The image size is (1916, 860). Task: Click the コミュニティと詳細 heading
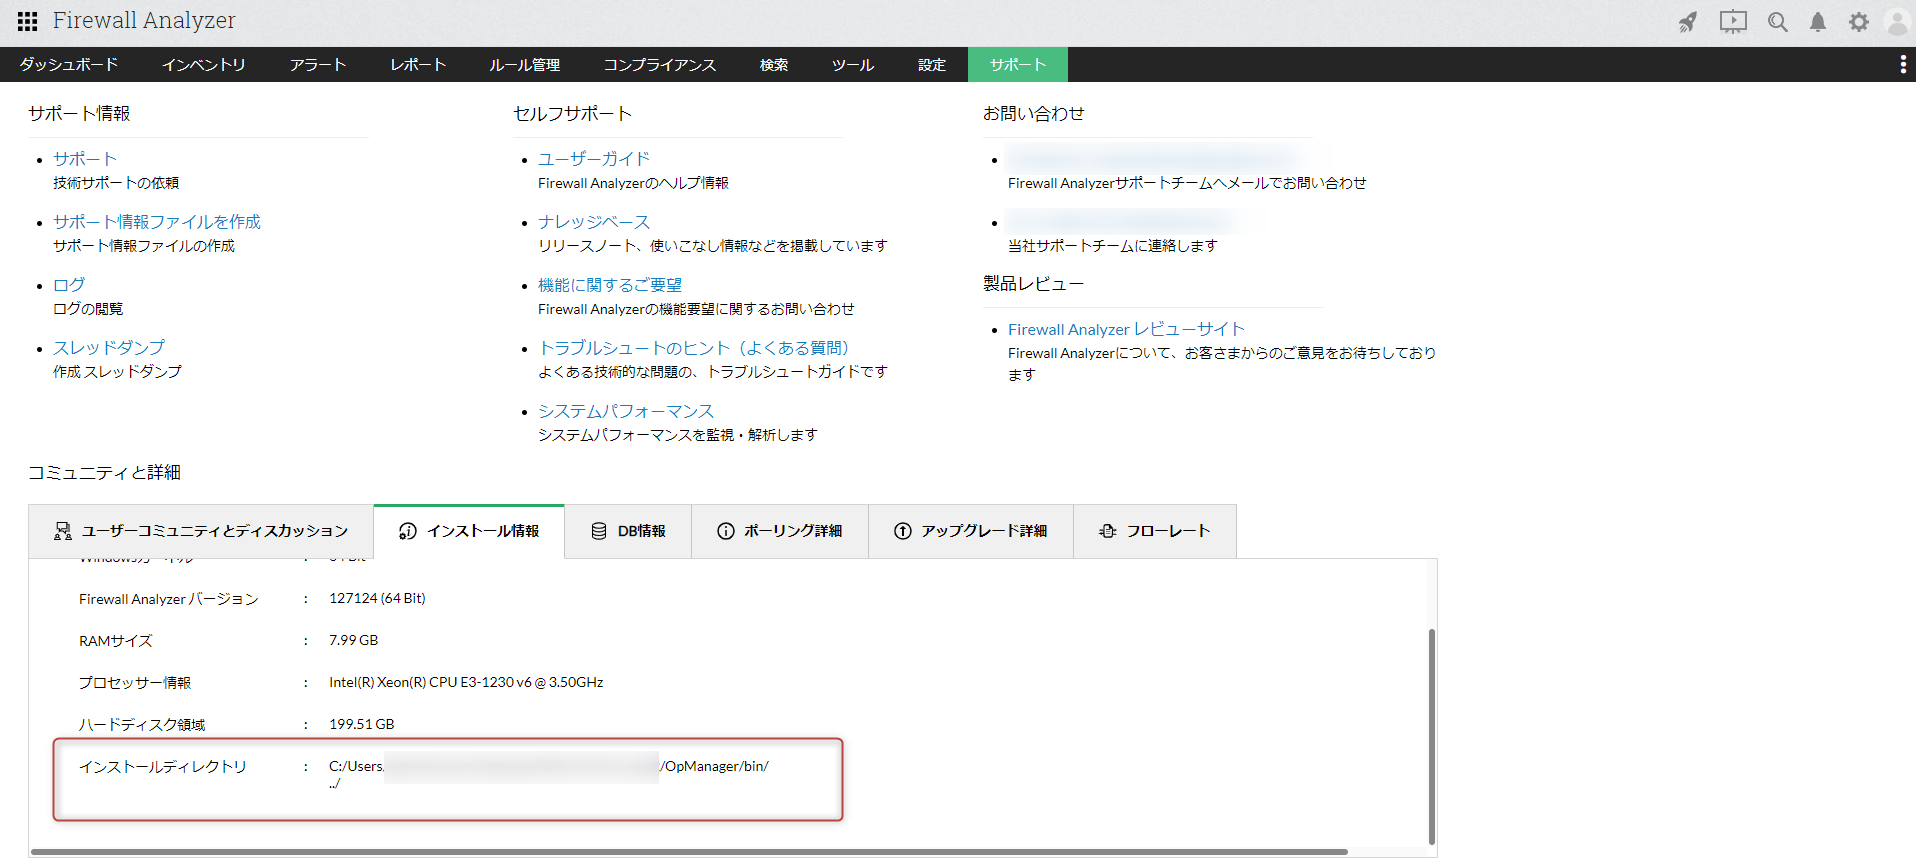point(104,473)
